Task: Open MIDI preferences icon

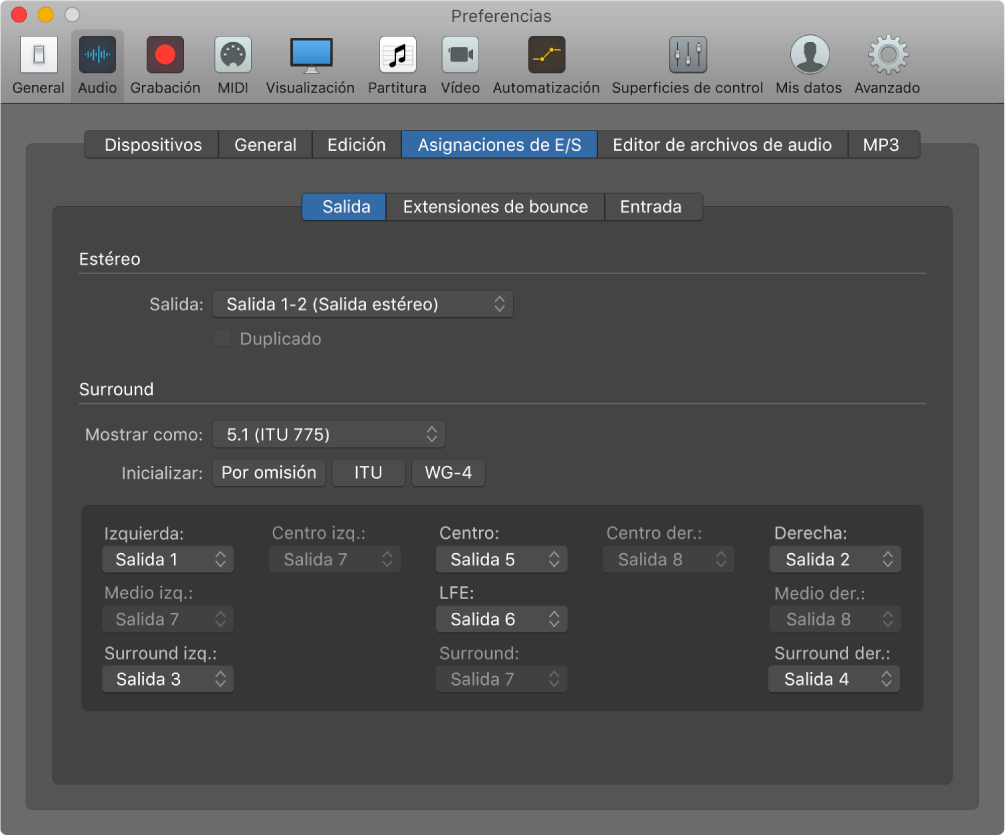Action: point(233,55)
